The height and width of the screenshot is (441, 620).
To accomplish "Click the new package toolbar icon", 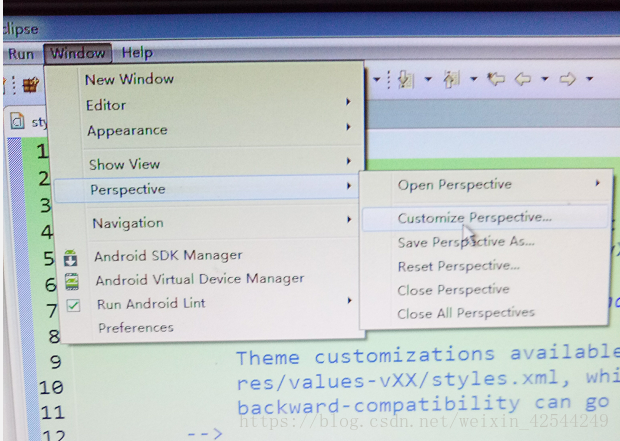I will tap(31, 84).
